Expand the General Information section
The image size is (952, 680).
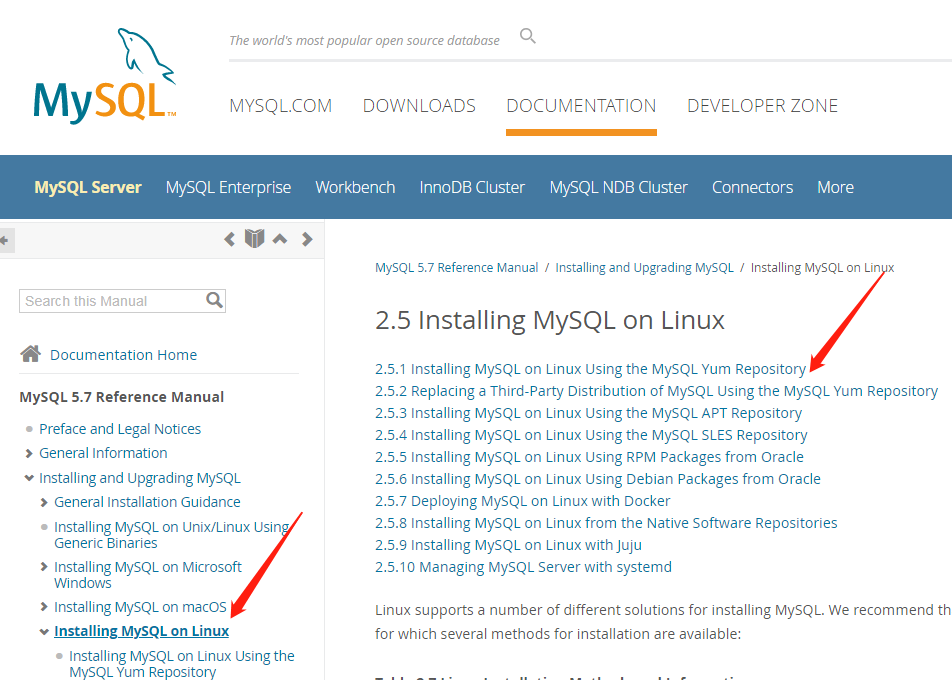[x=29, y=454]
